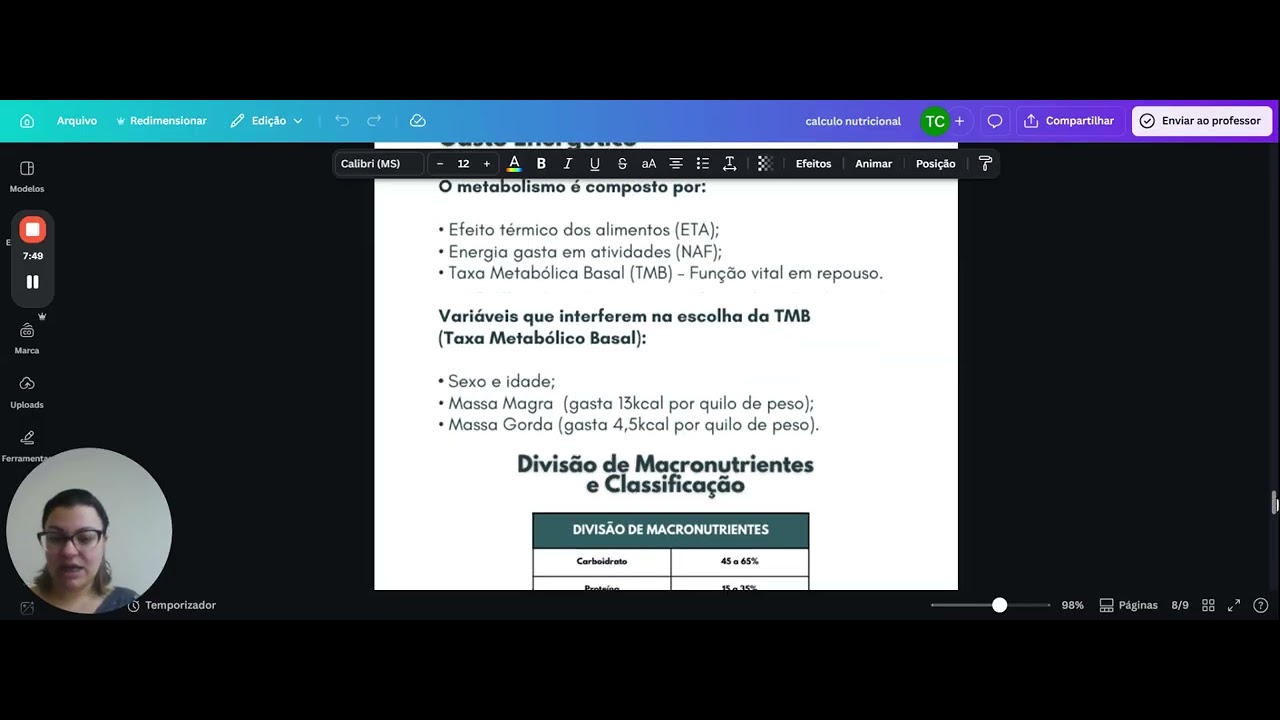Expand the Edição mode dropdown

[266, 121]
